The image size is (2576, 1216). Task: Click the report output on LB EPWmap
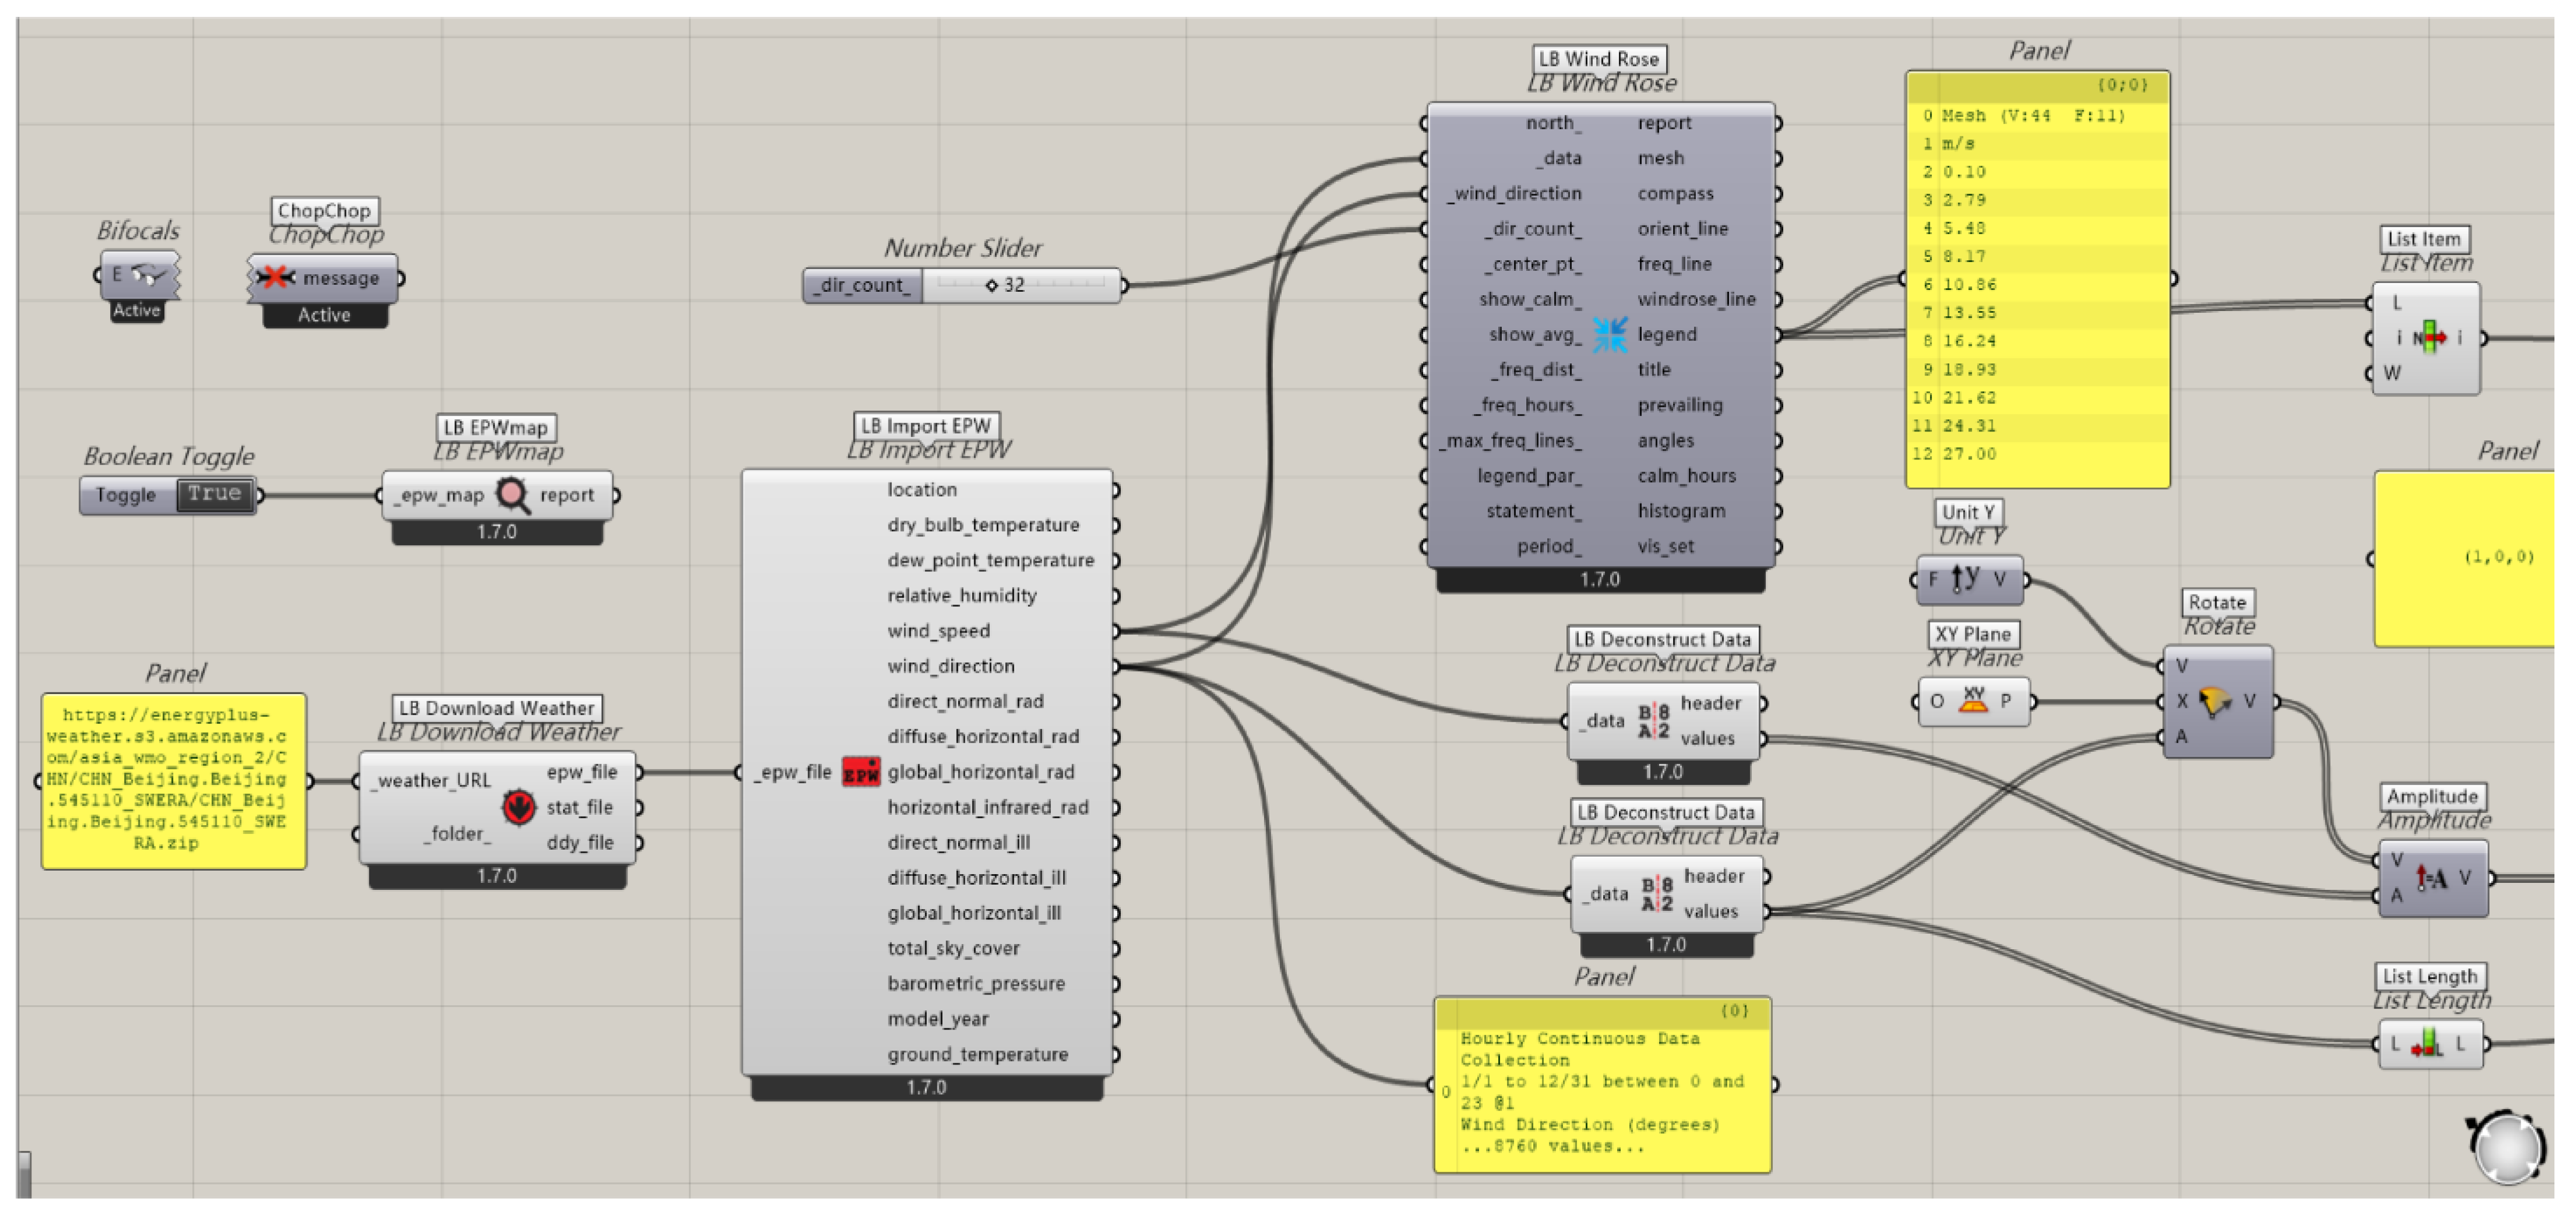pos(567,495)
